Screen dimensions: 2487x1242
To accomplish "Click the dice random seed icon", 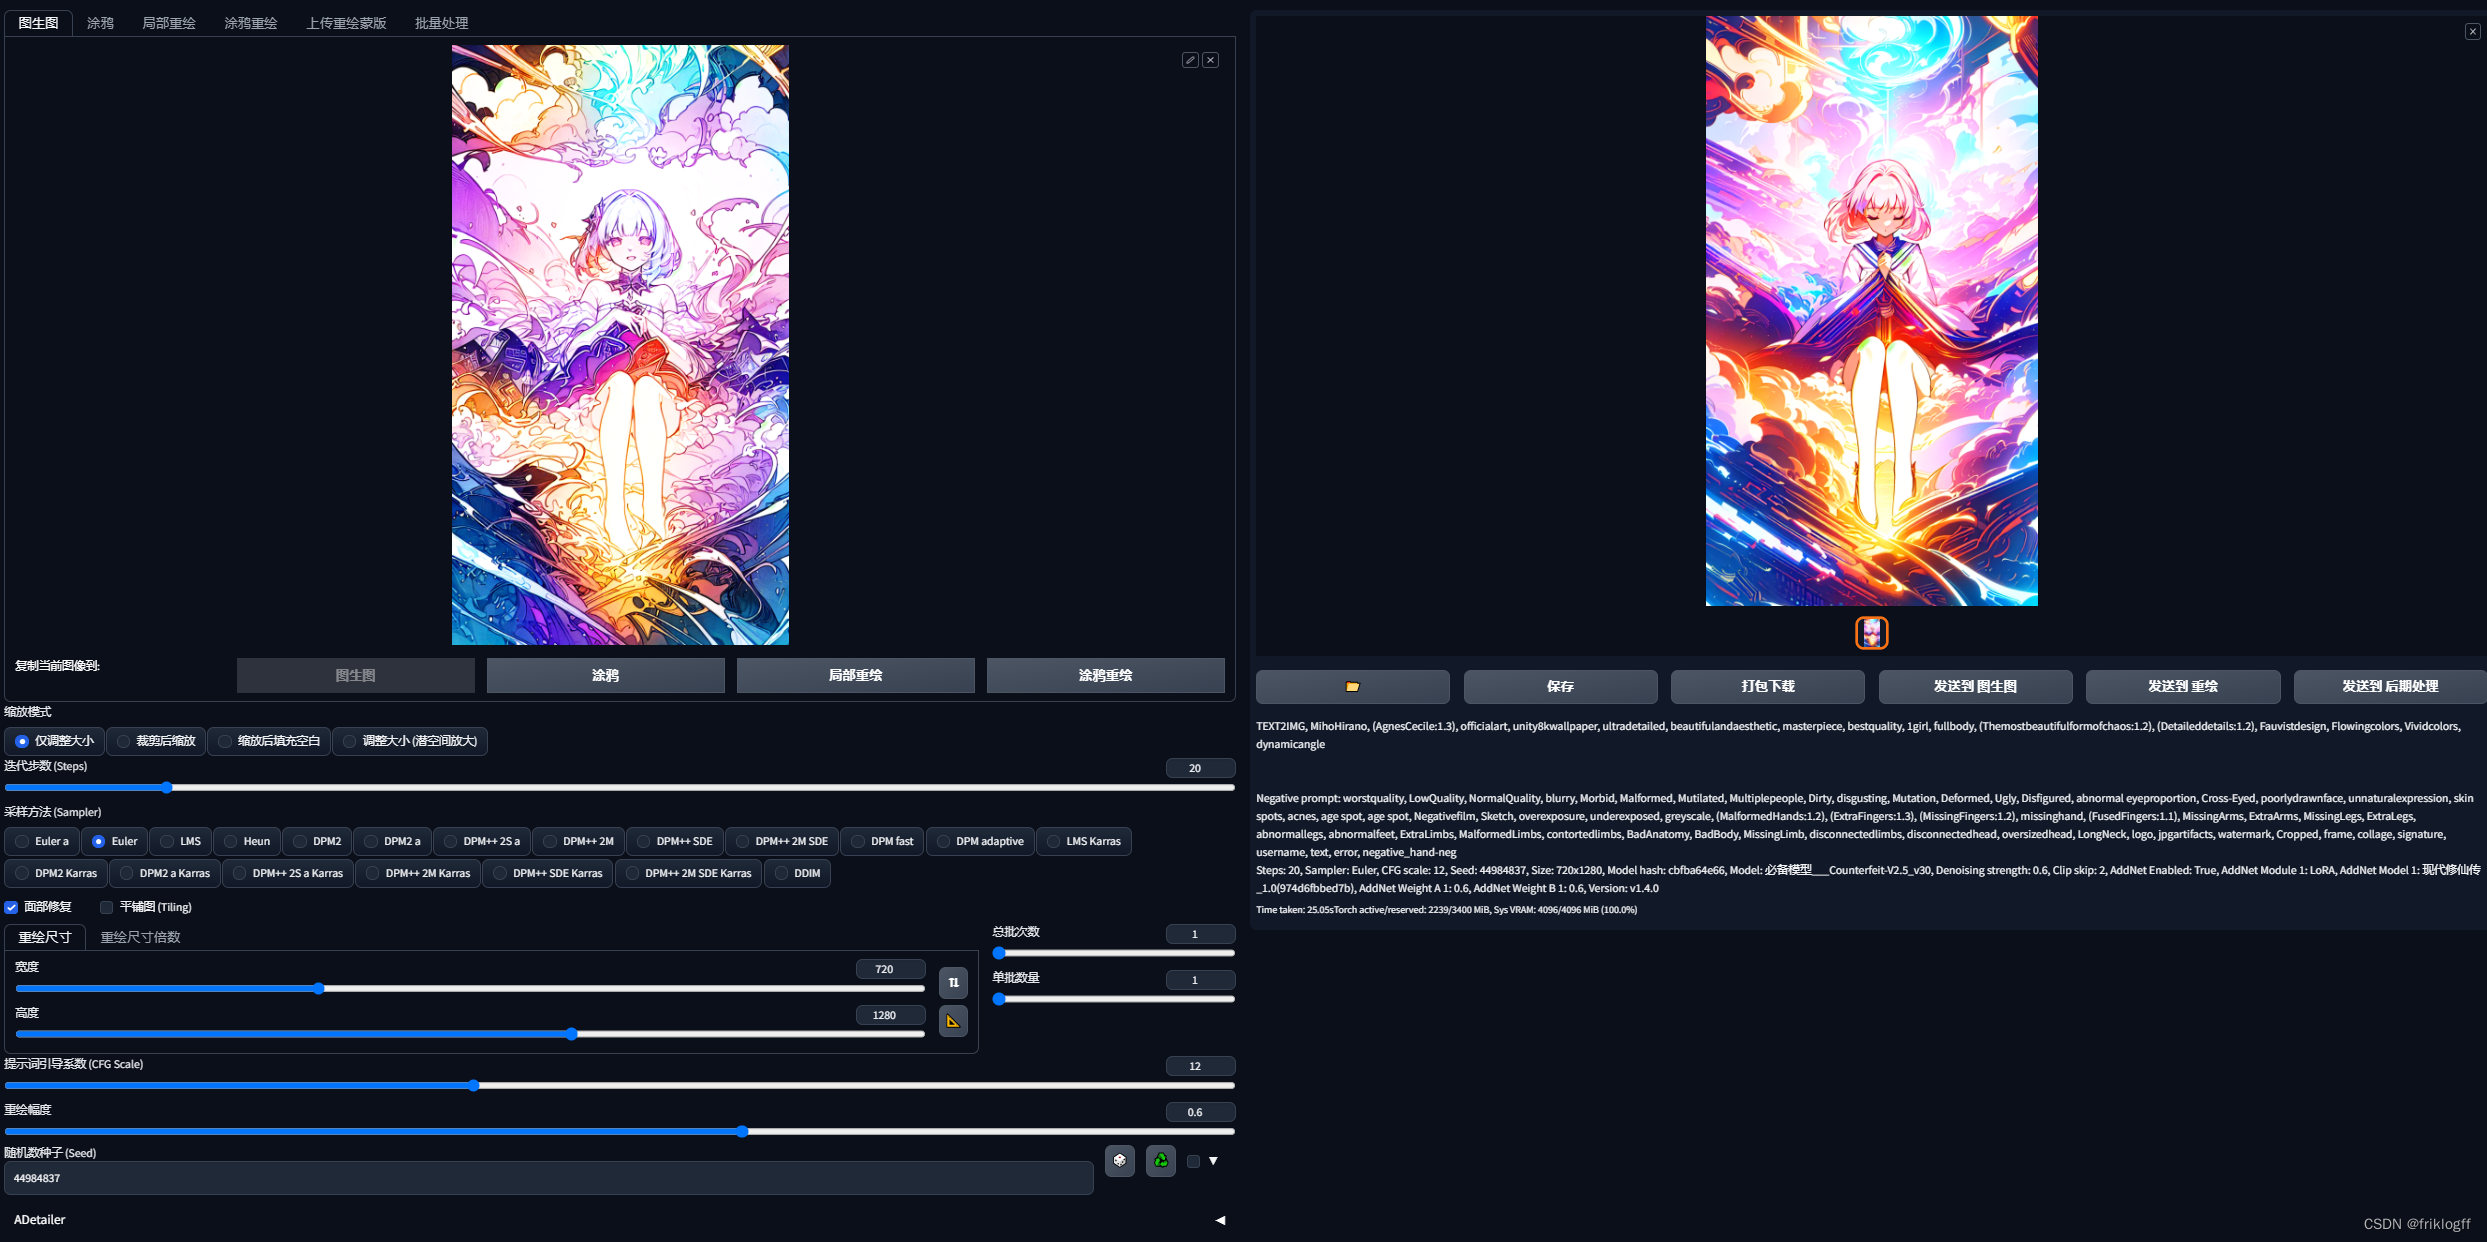I will pos(1119,1160).
